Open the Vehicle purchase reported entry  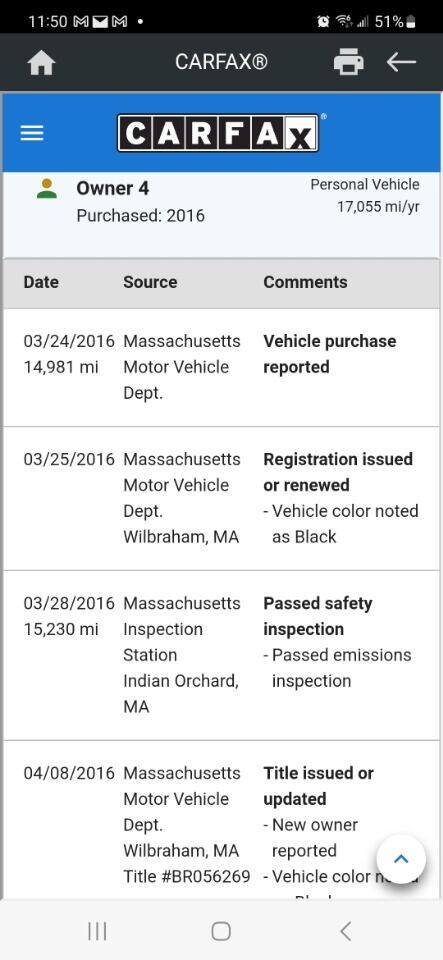pos(330,354)
